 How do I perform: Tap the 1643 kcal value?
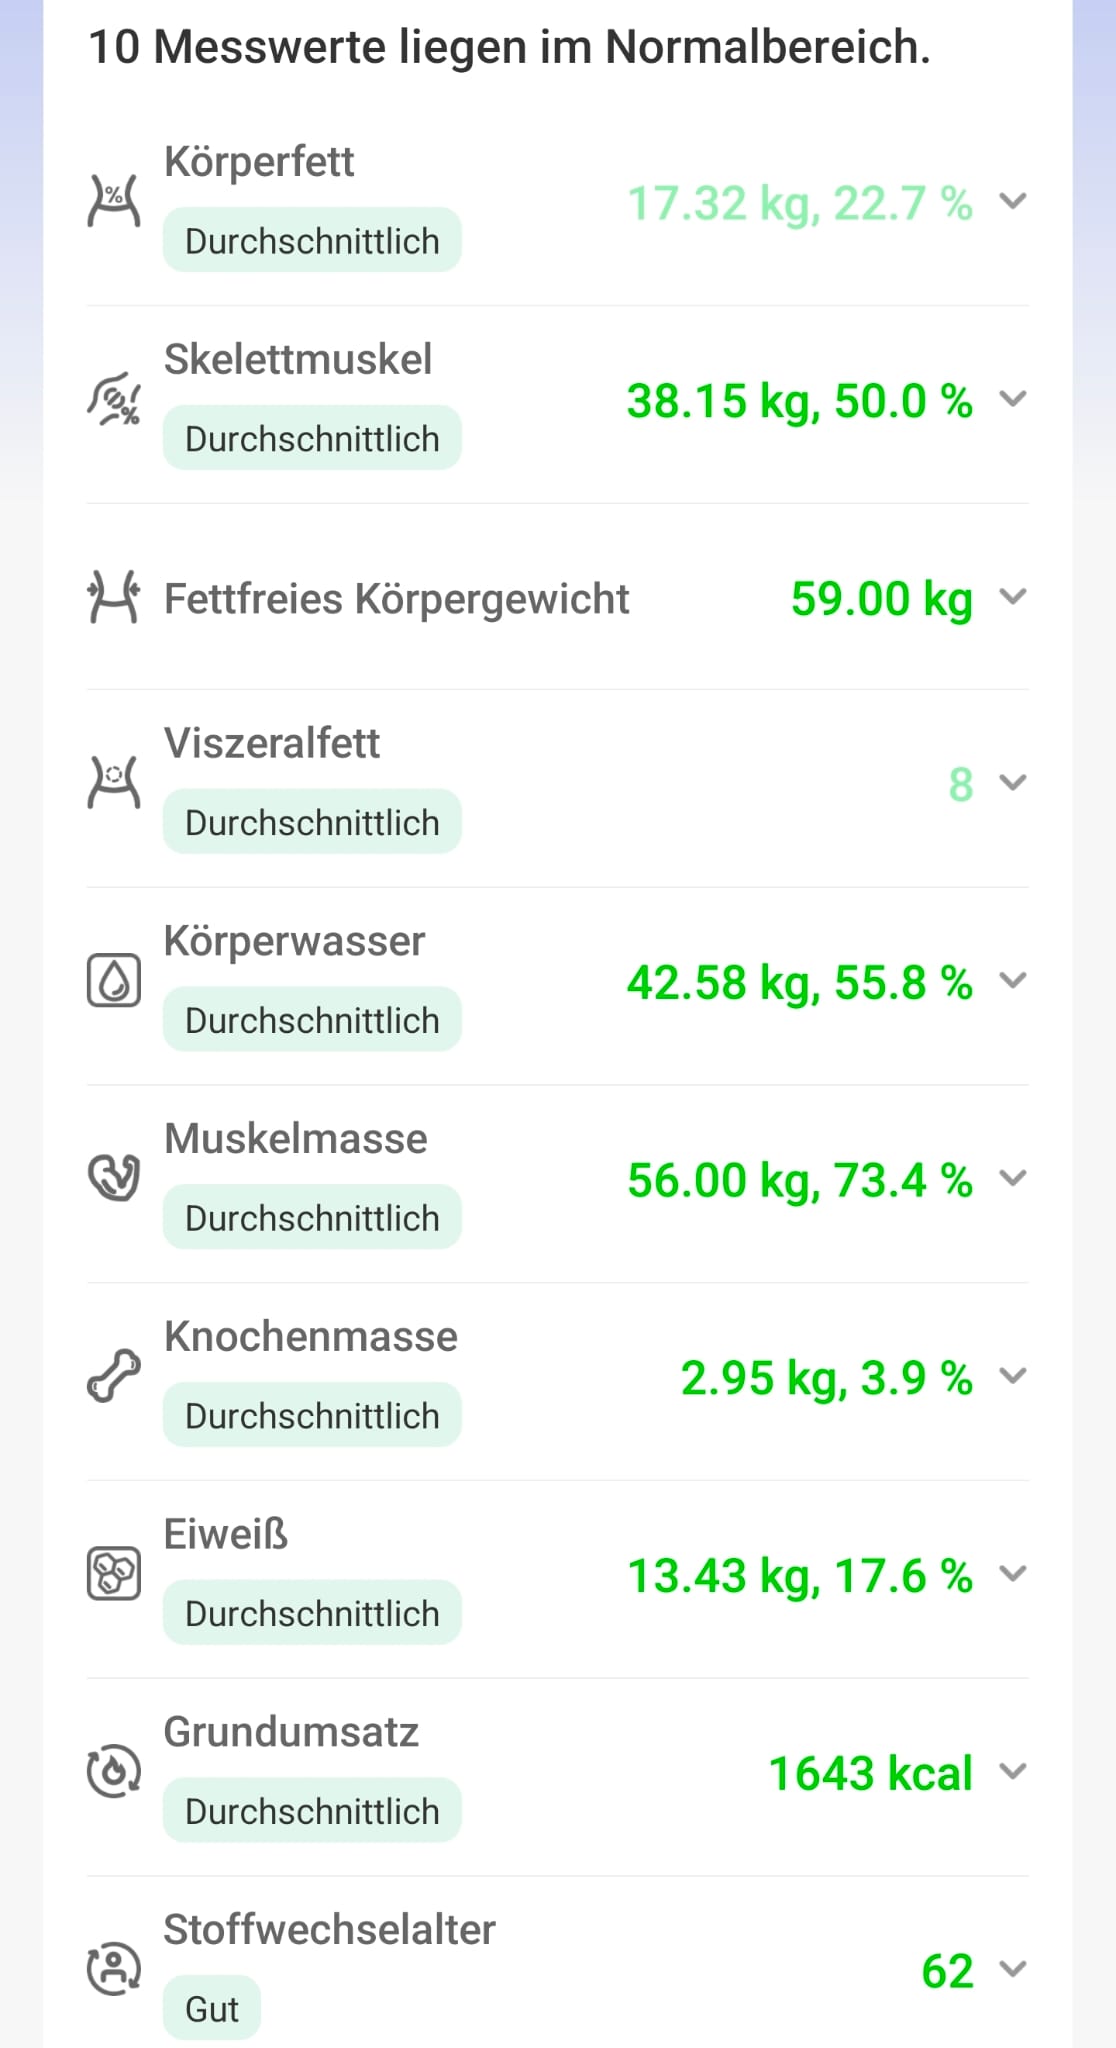[870, 1773]
